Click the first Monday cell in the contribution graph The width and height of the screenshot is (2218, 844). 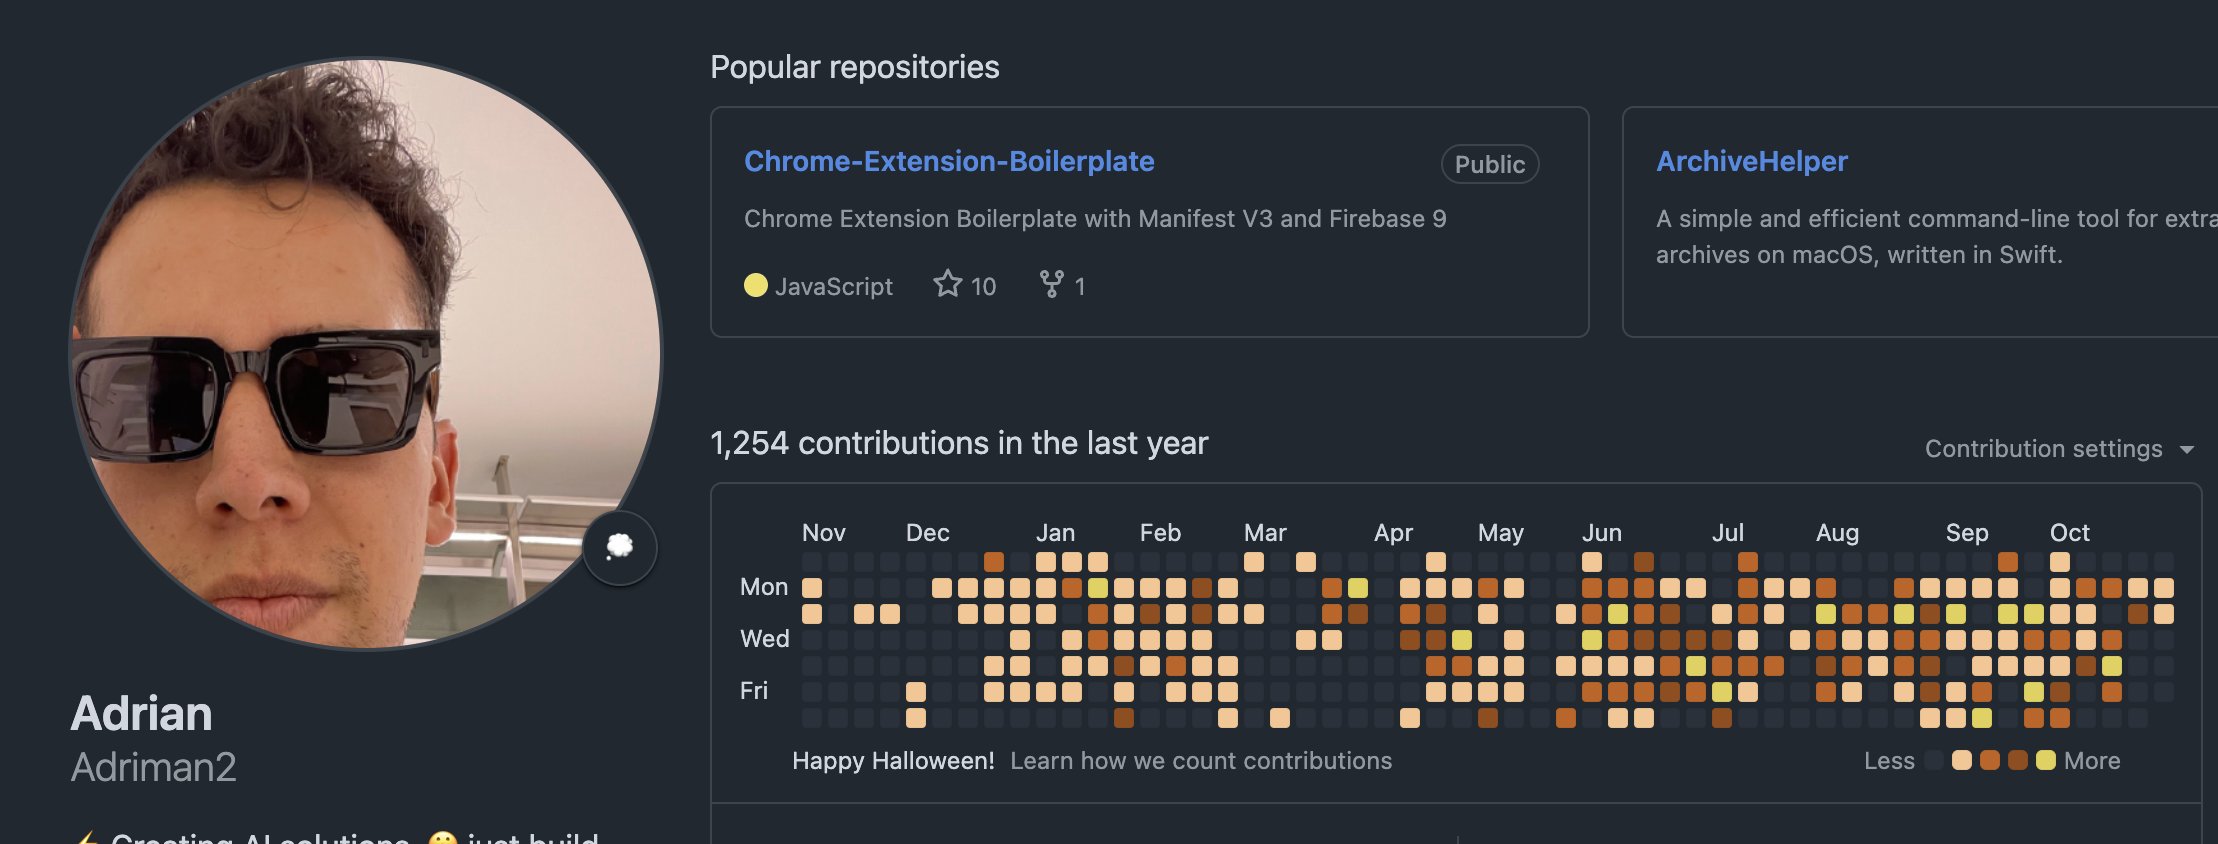(x=812, y=588)
